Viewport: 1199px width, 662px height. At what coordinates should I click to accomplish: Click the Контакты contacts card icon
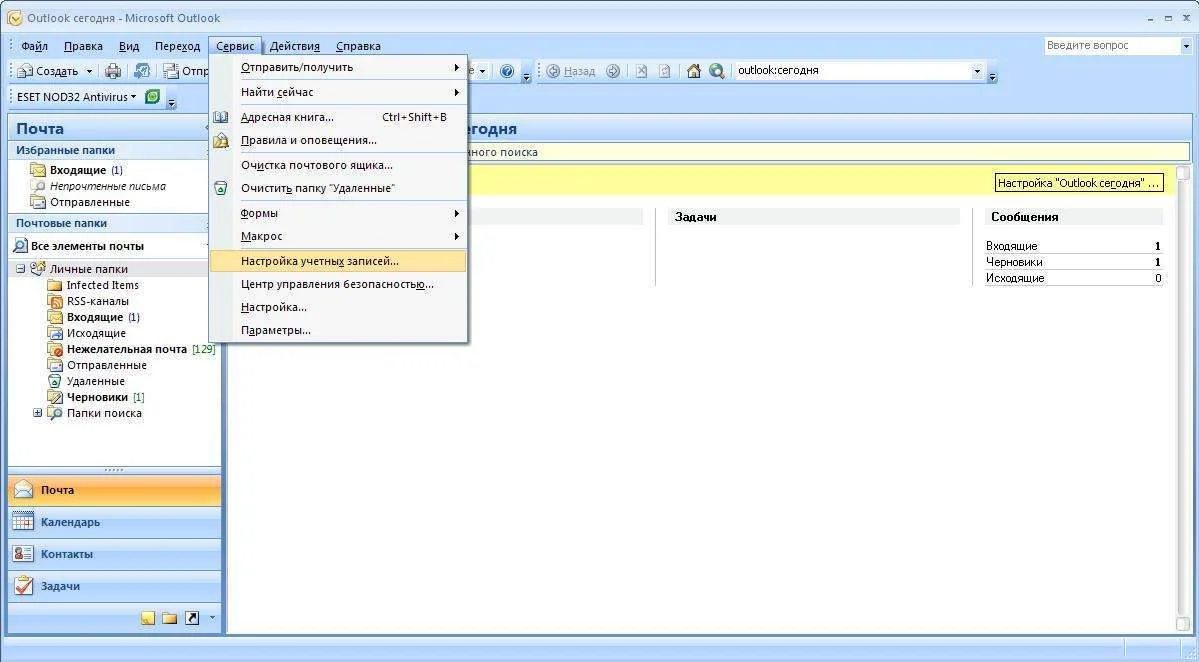tap(24, 554)
